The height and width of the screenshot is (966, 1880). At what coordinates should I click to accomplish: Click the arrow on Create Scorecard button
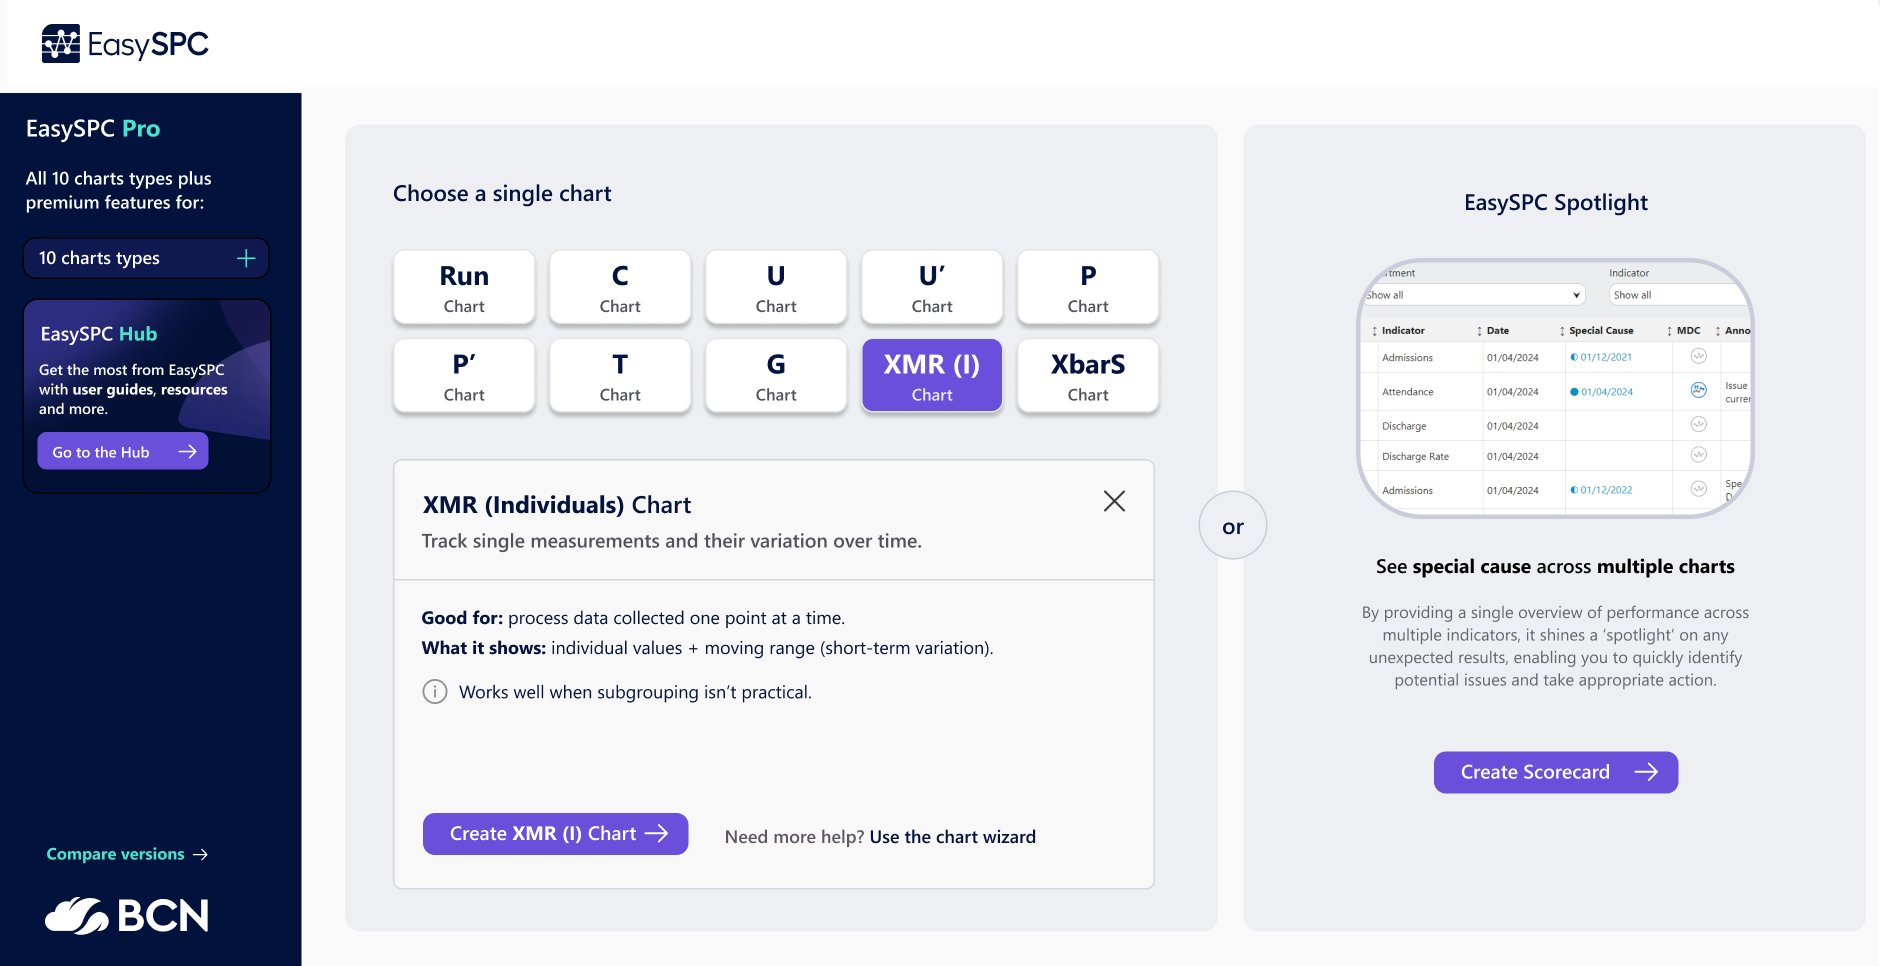tap(1646, 772)
